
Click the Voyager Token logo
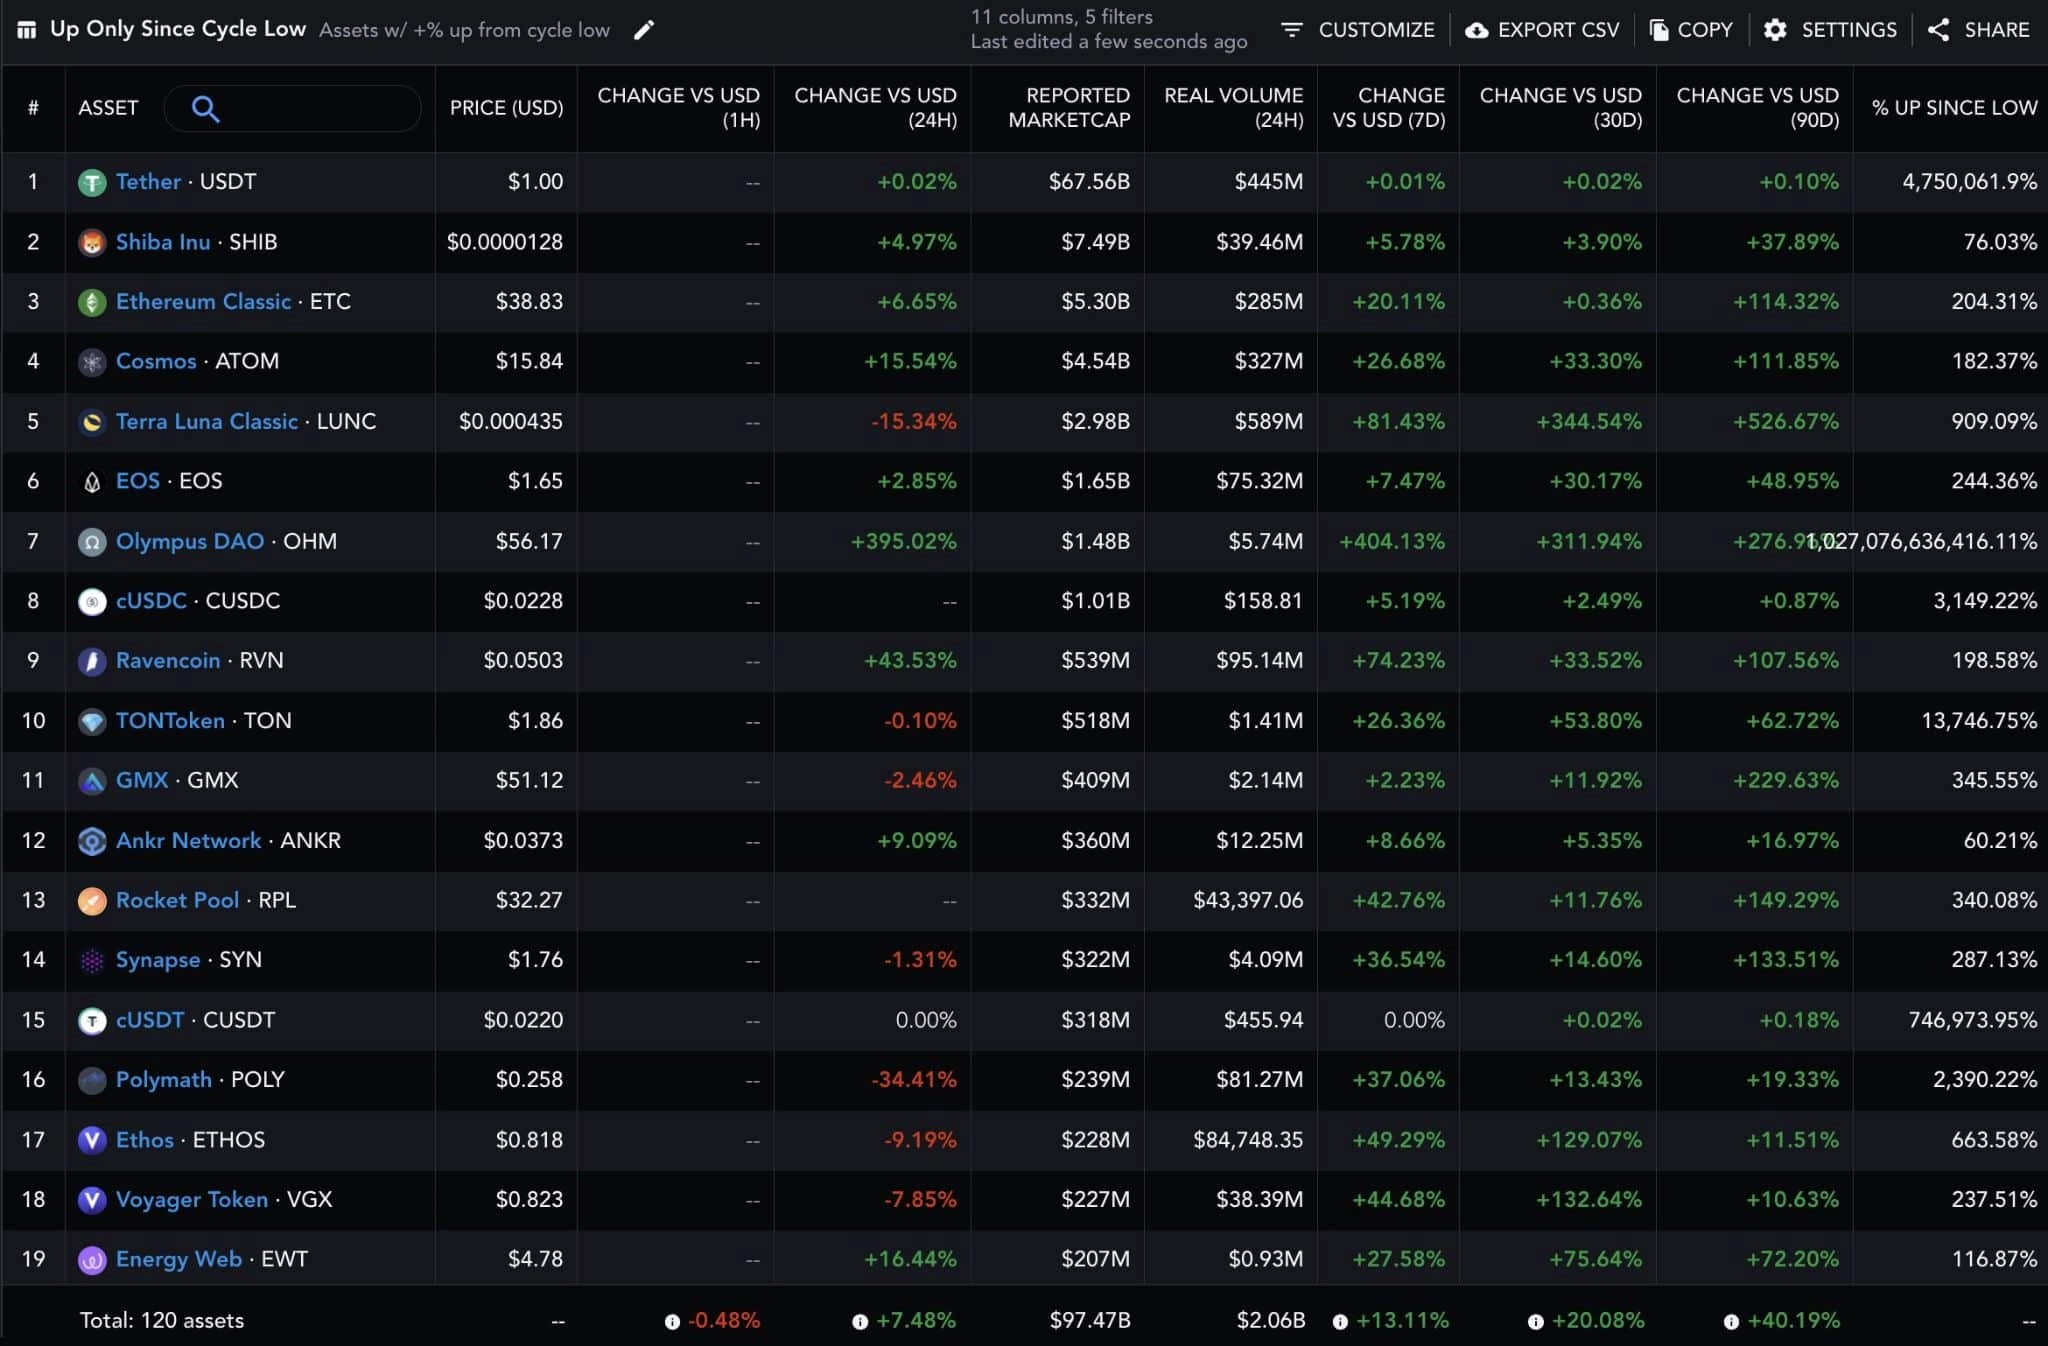tap(92, 1200)
